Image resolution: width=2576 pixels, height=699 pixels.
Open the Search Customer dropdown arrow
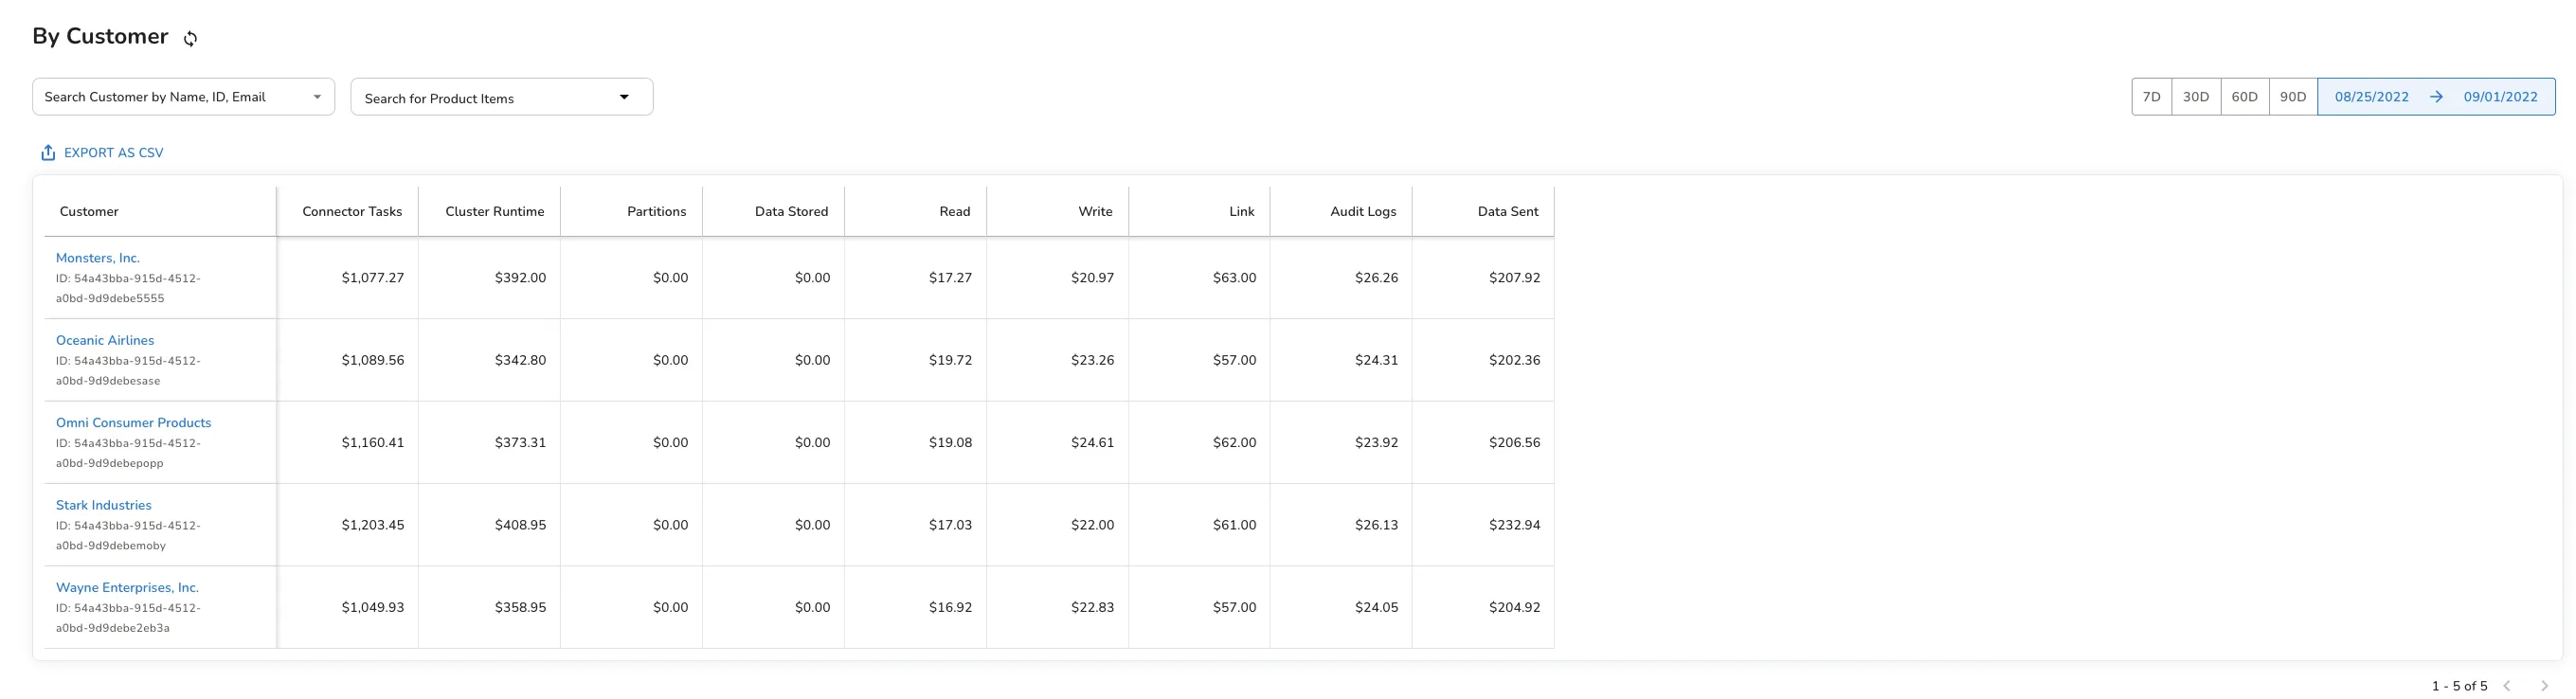(x=317, y=97)
